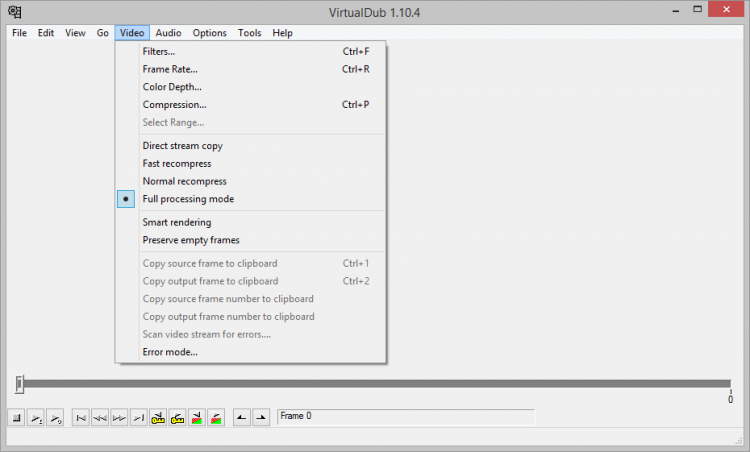This screenshot has width=750, height=452.
Task: Click the VirtualDub gear icon in title bar
Action: (15, 11)
